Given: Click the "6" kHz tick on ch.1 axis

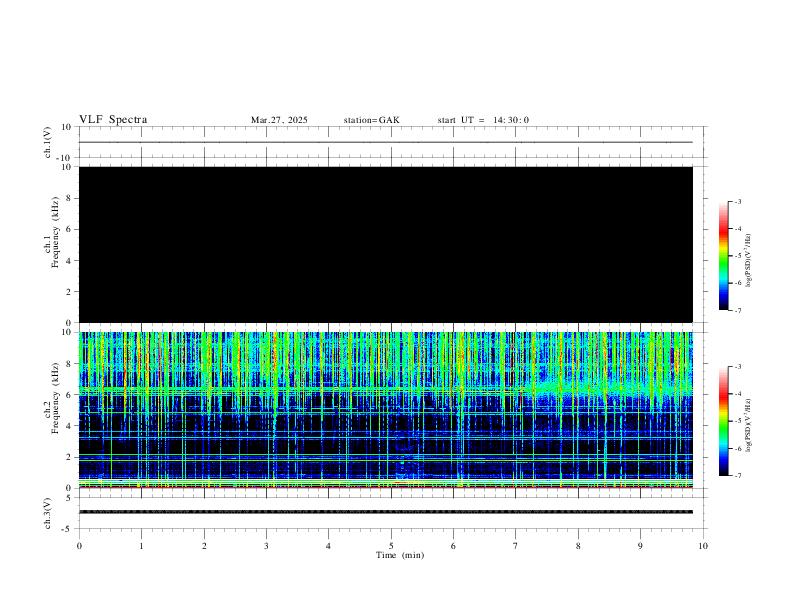Looking at the screenshot, I should (69, 229).
